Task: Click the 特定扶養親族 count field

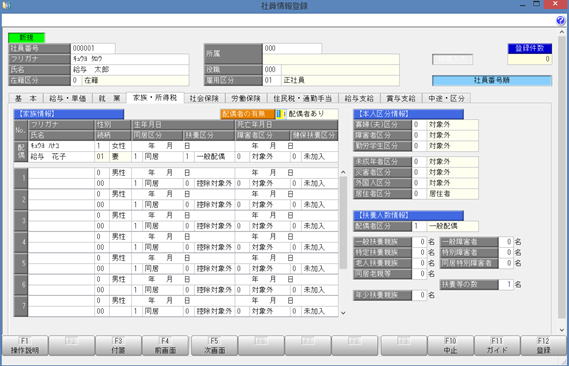Action: (x=419, y=252)
